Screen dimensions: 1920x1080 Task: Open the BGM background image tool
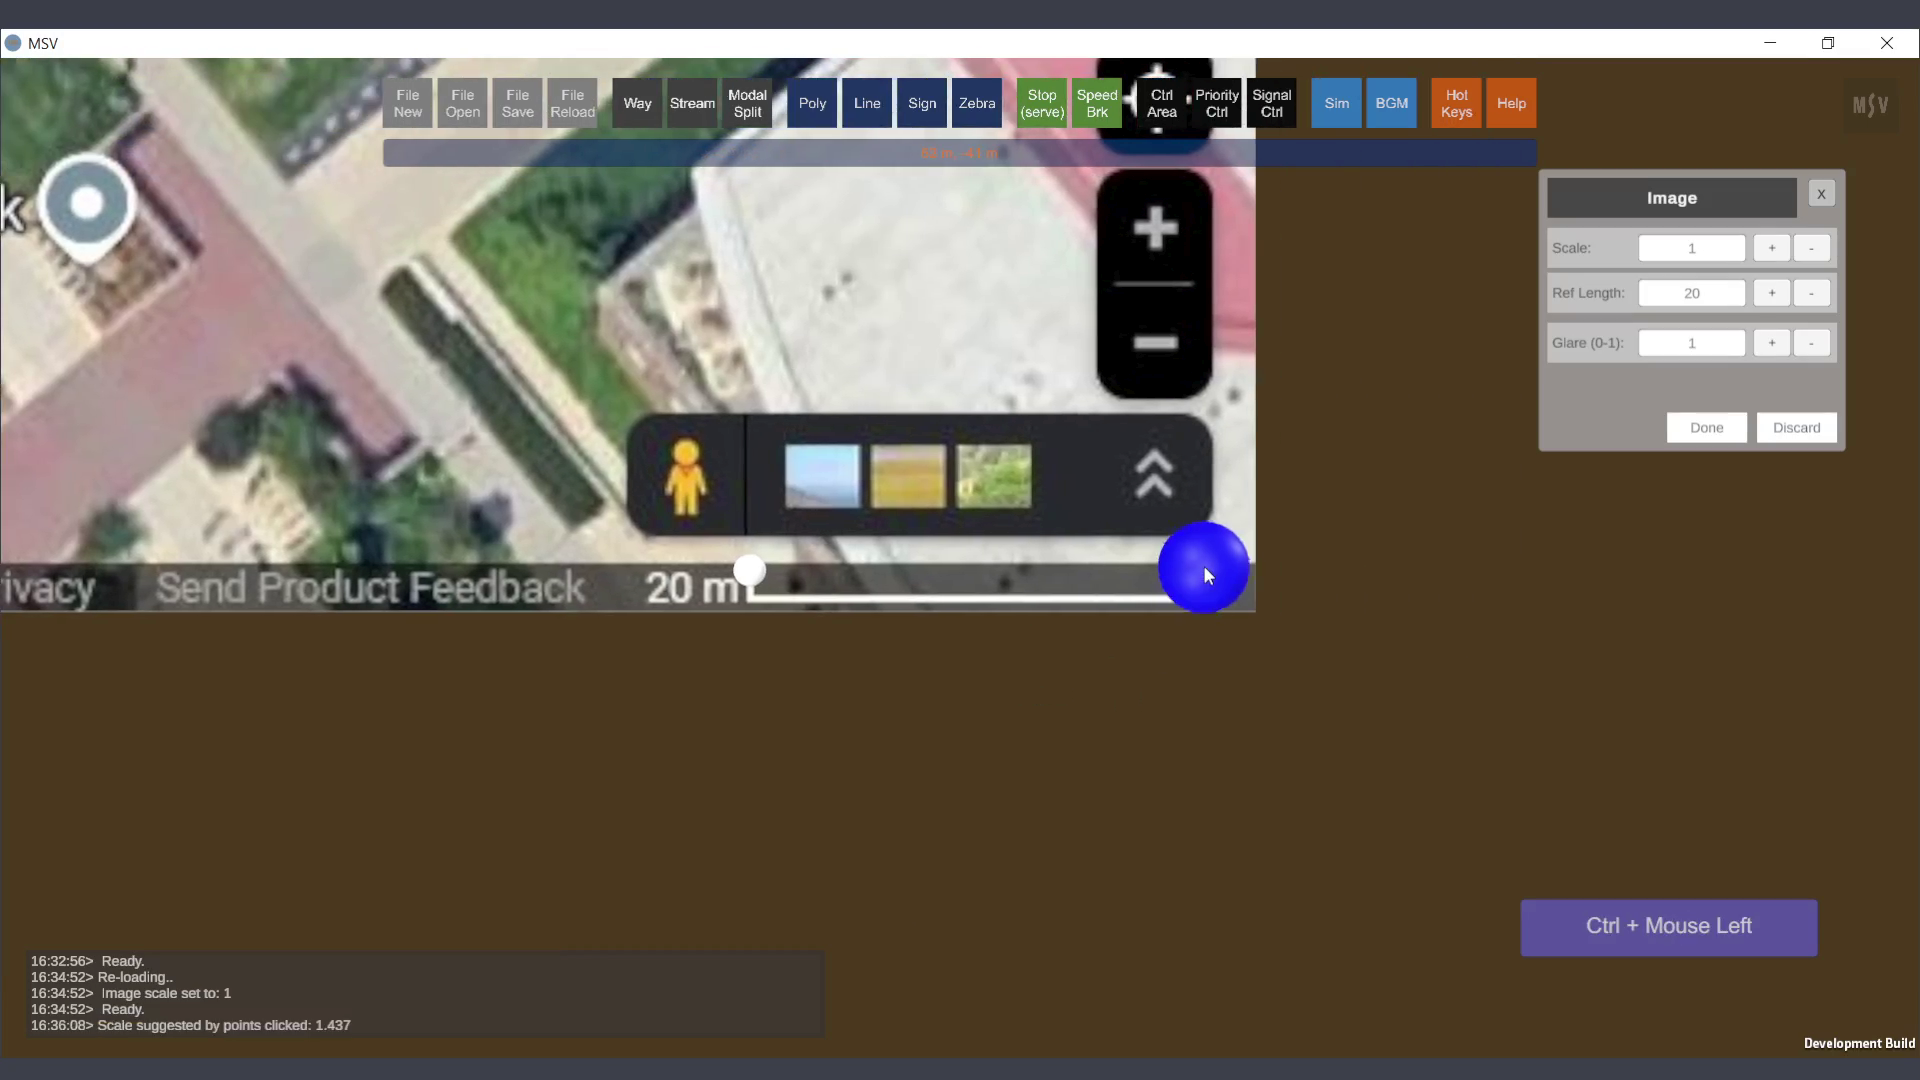click(x=1391, y=103)
